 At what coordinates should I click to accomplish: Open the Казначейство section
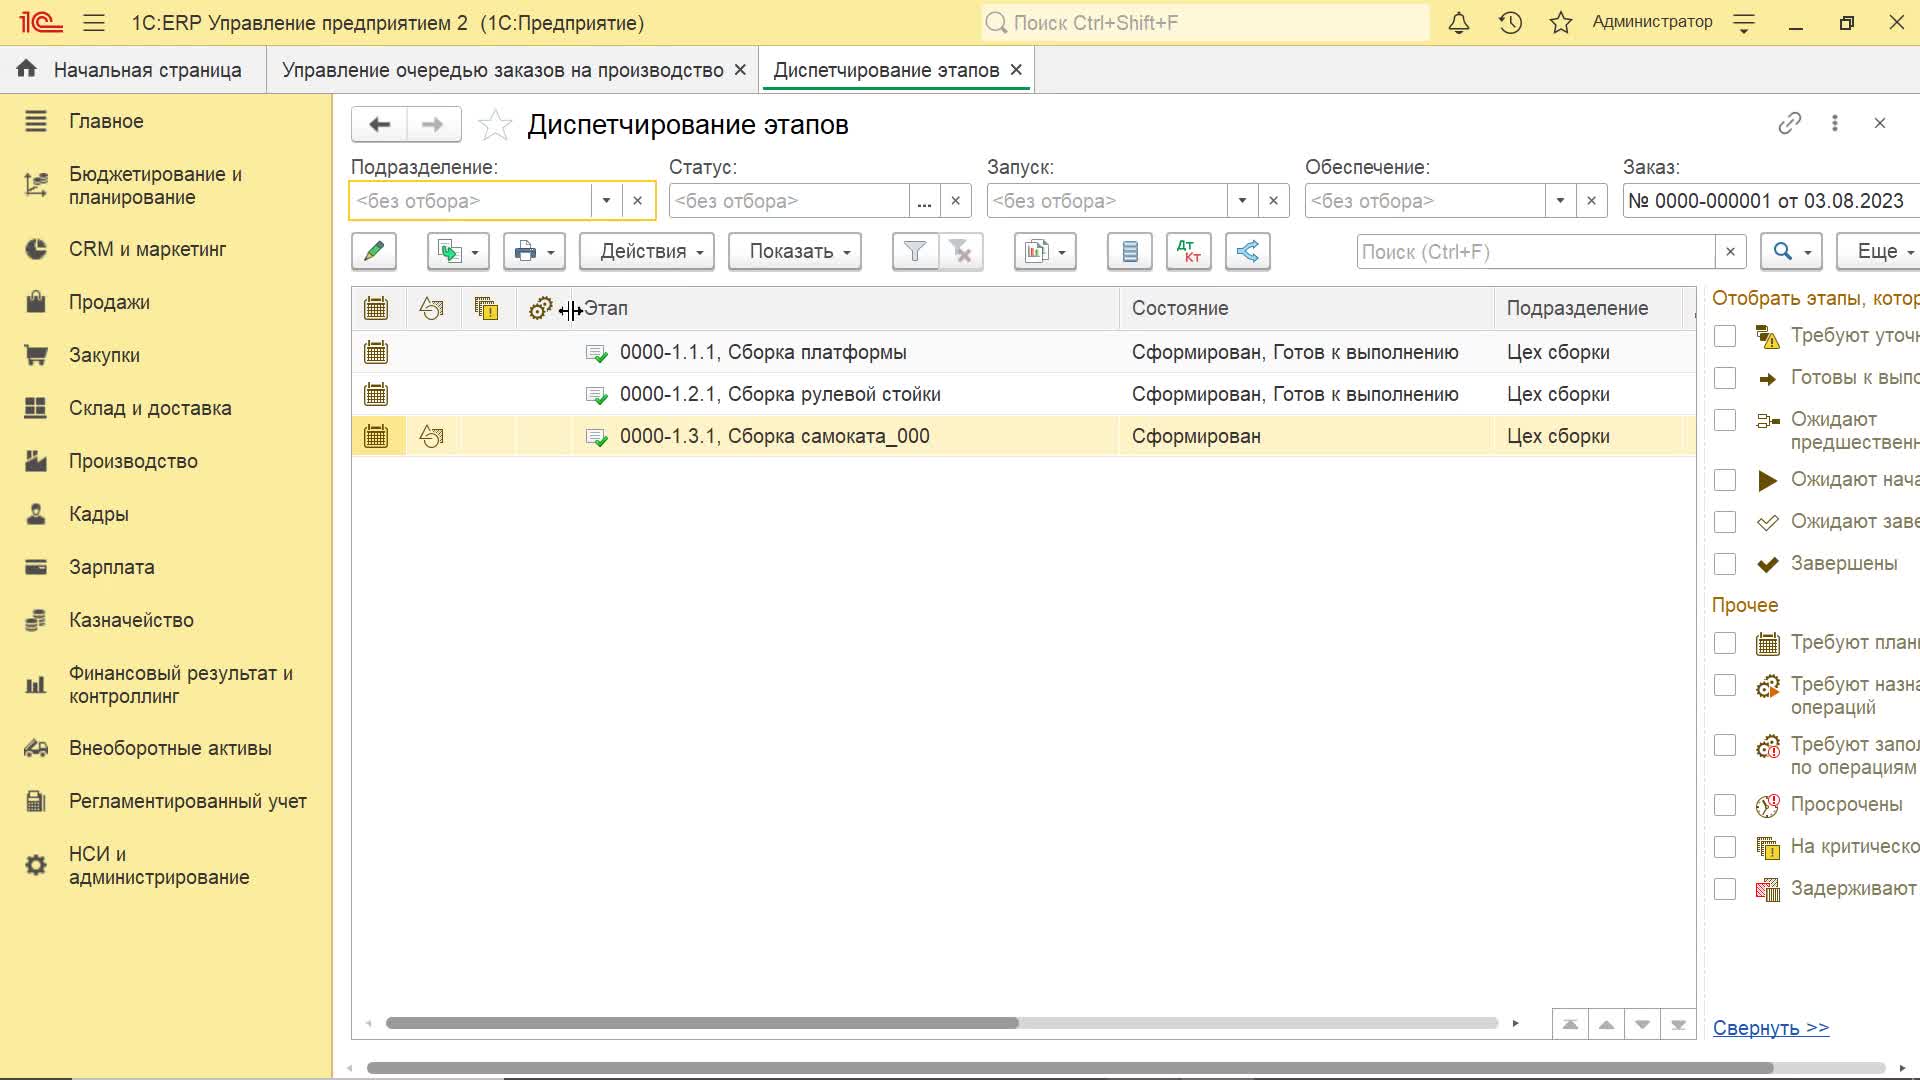click(x=131, y=620)
